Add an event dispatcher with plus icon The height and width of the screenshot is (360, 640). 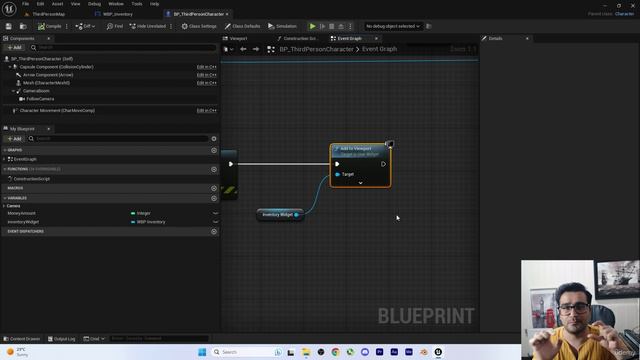(214, 231)
